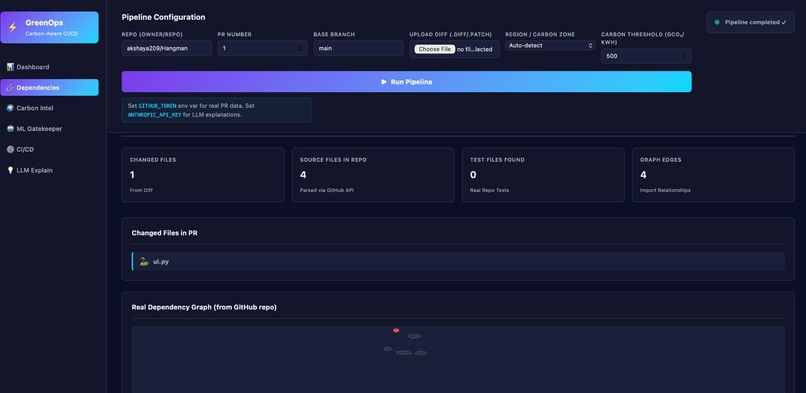Image resolution: width=806 pixels, height=393 pixels.
Task: Focus the Carbon Threshold value field
Action: pyautogui.click(x=646, y=56)
